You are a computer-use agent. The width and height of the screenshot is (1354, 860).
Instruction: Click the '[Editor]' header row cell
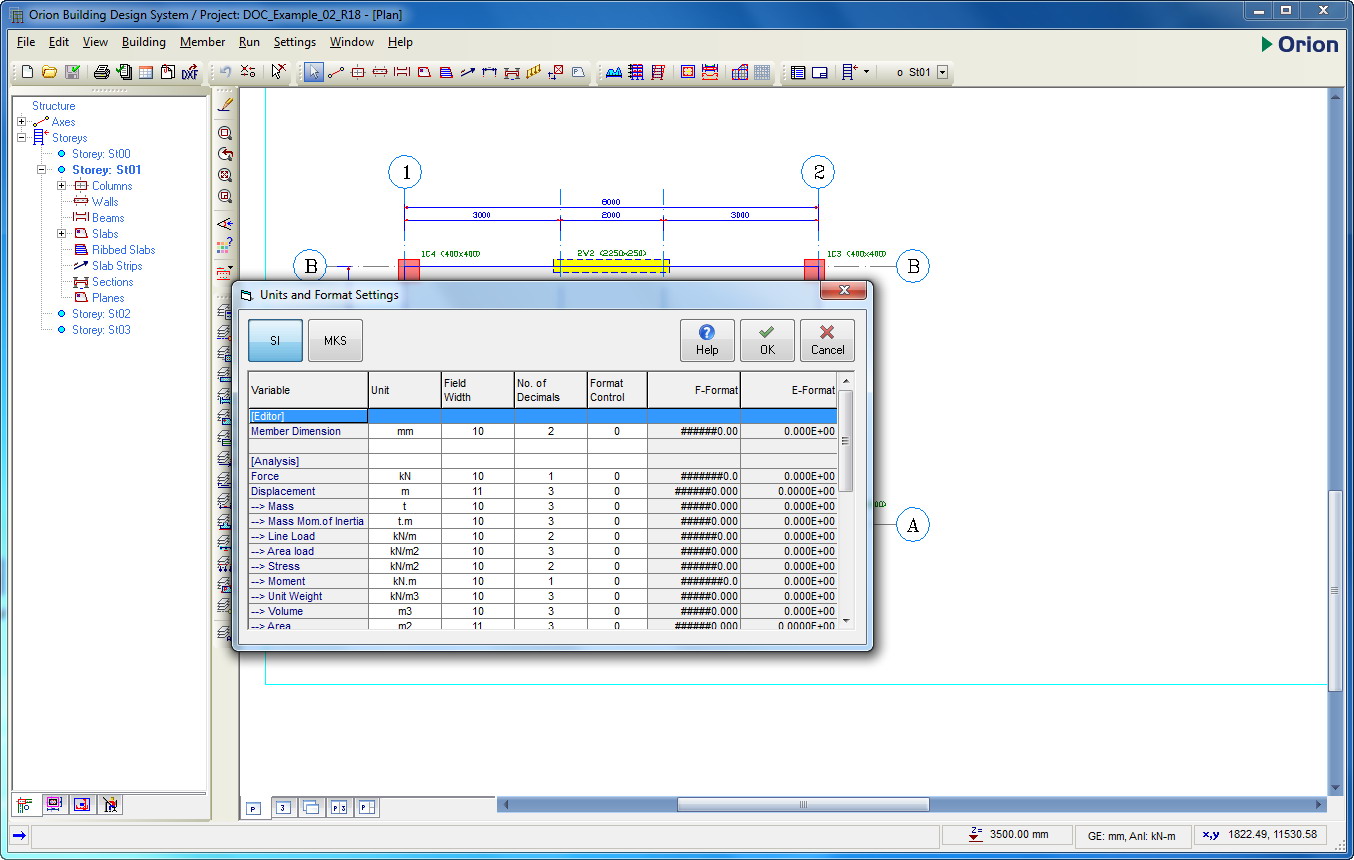coord(308,416)
